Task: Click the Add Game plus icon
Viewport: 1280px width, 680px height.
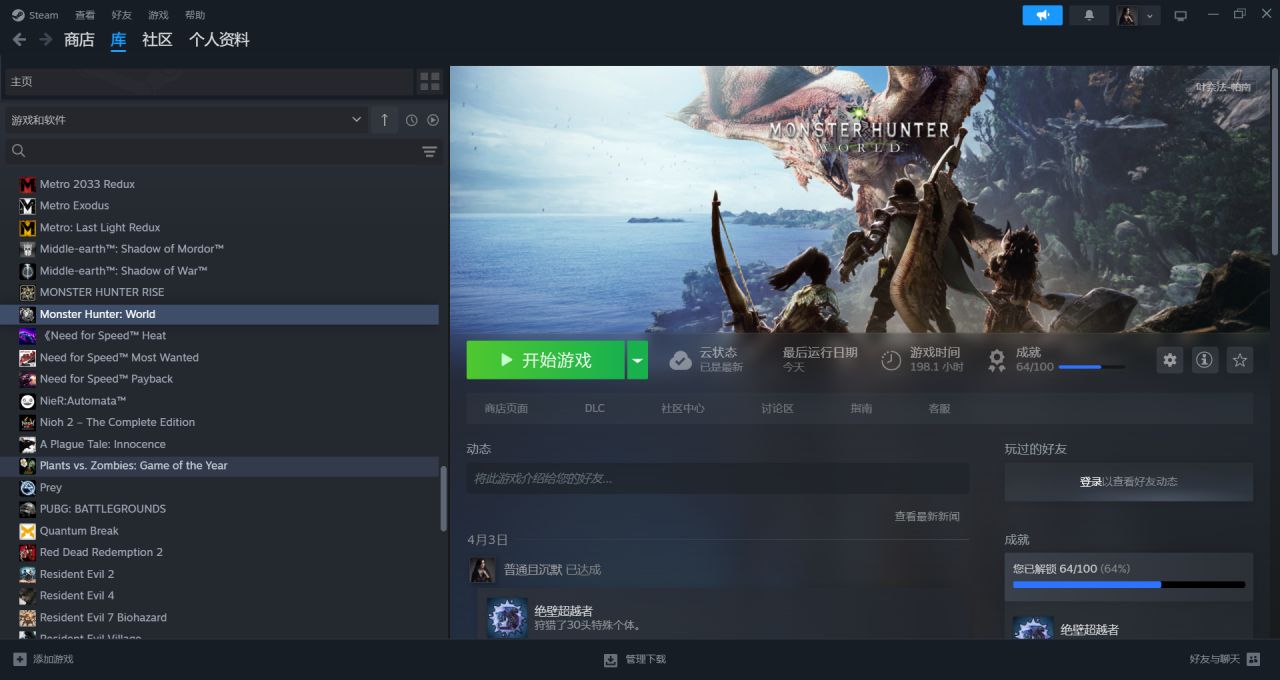Action: point(19,659)
